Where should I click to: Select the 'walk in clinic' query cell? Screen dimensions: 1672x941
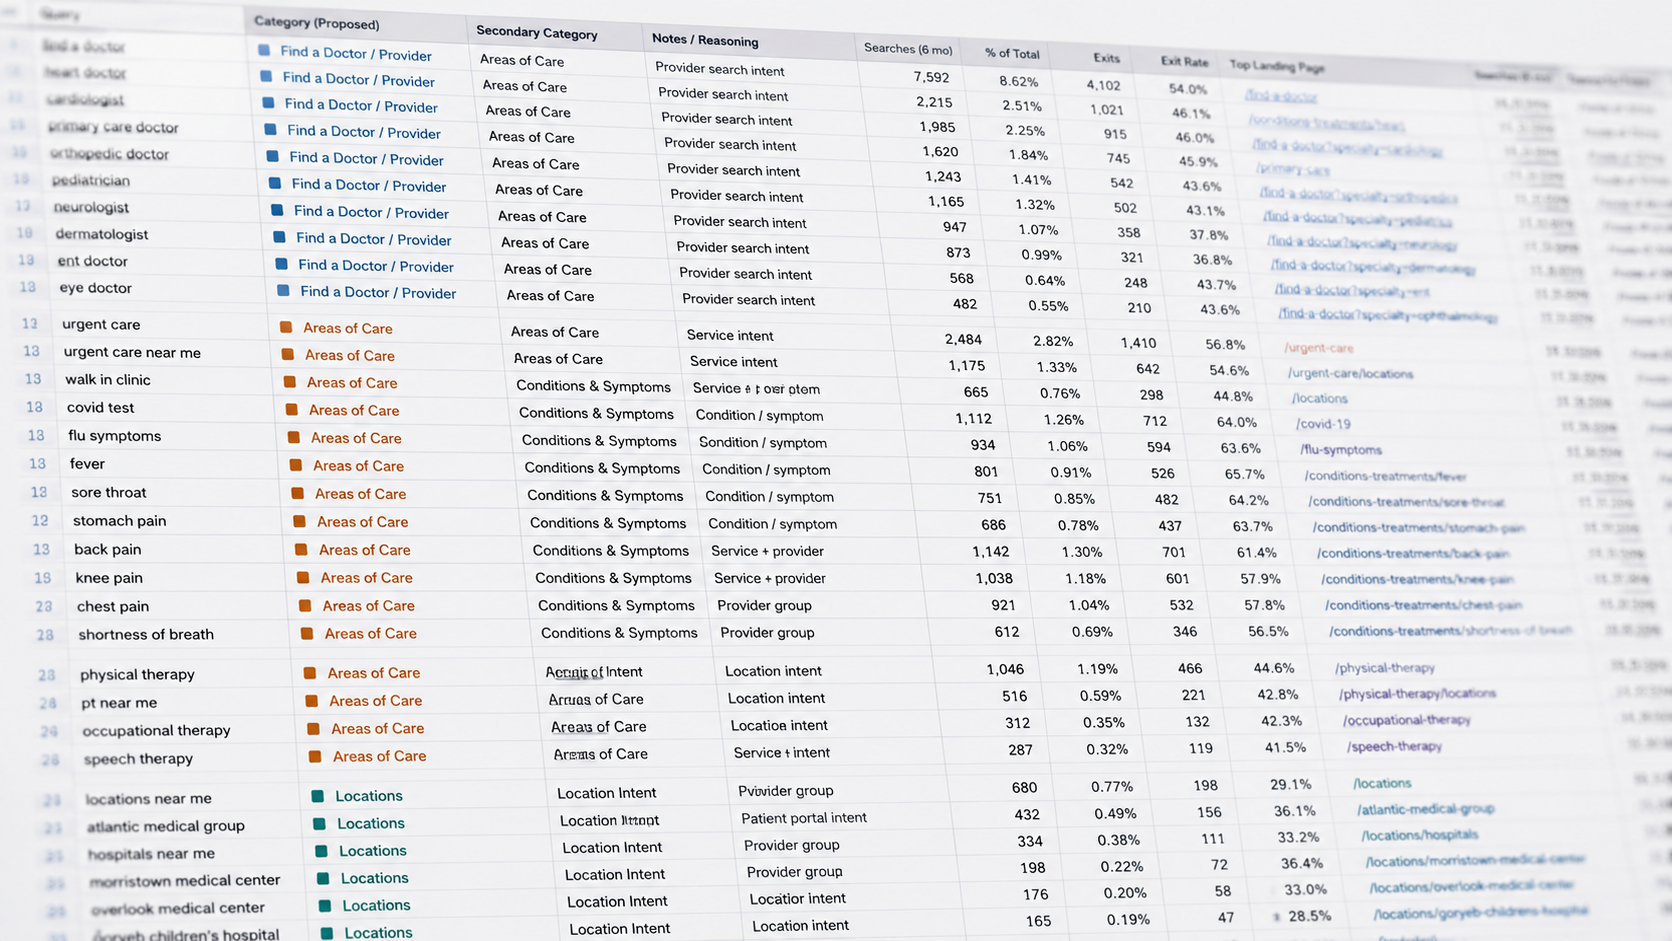tap(108, 380)
